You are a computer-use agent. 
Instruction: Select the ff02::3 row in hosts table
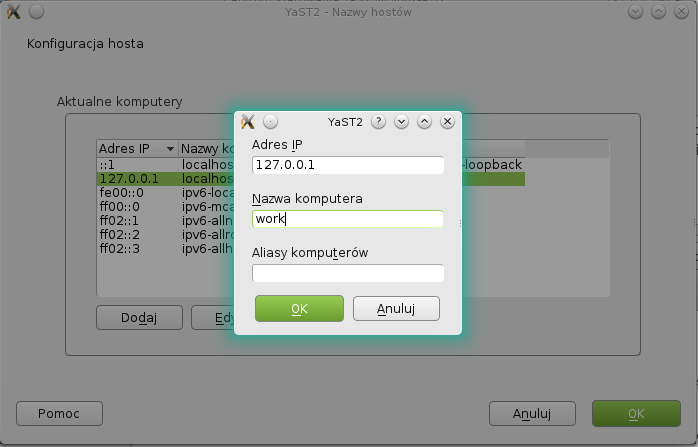136,248
